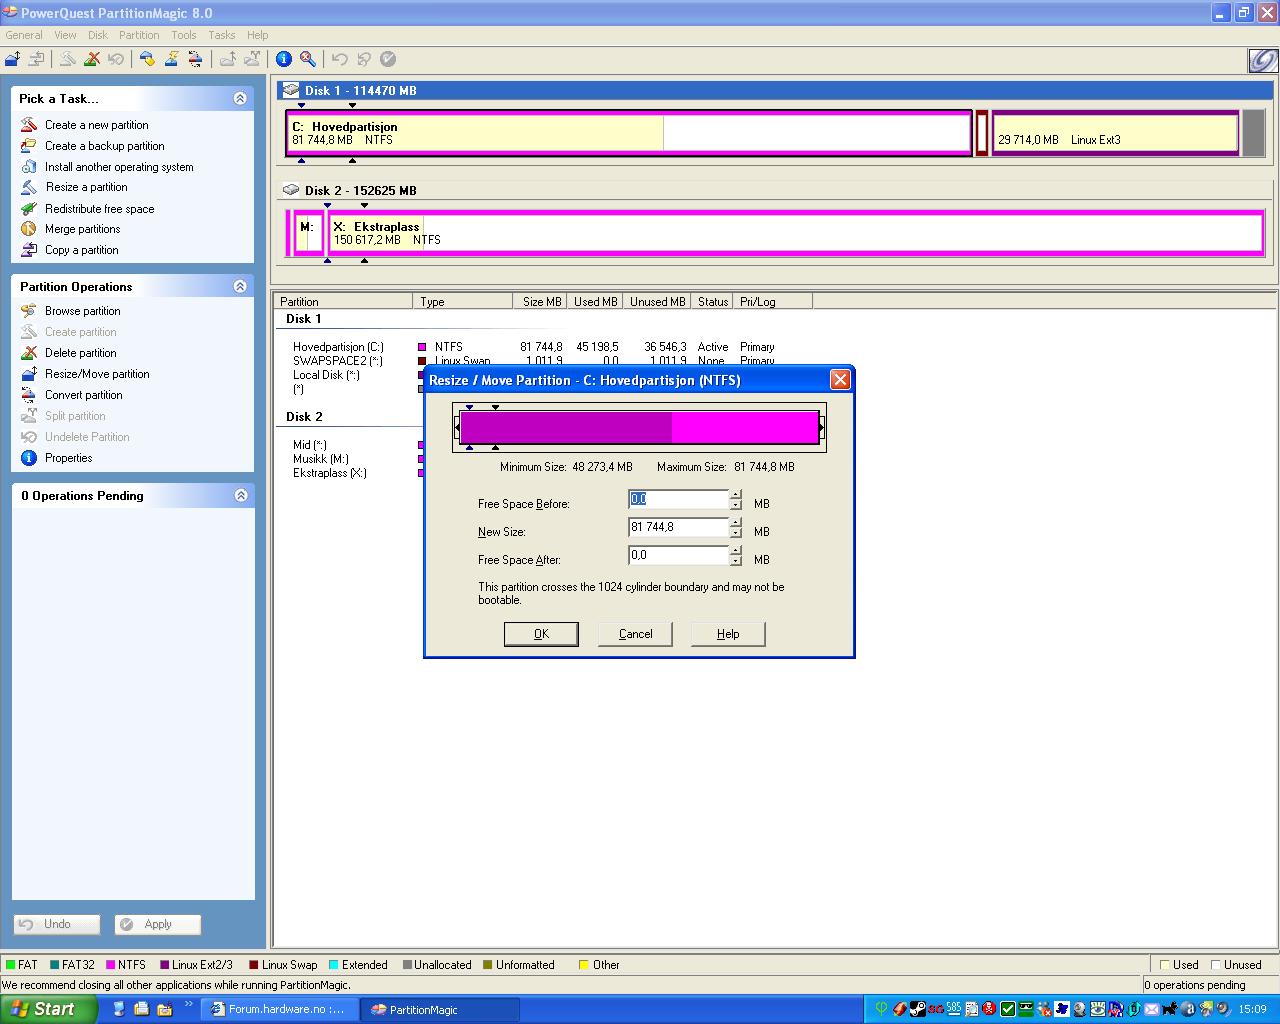Increase 'Free Space Before' with up arrow

coord(736,494)
